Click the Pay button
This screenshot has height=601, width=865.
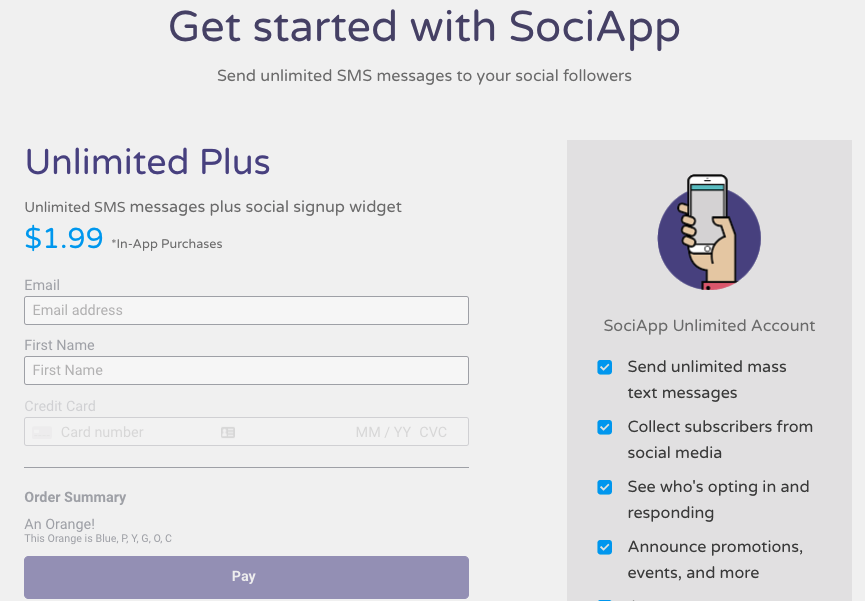tap(247, 577)
